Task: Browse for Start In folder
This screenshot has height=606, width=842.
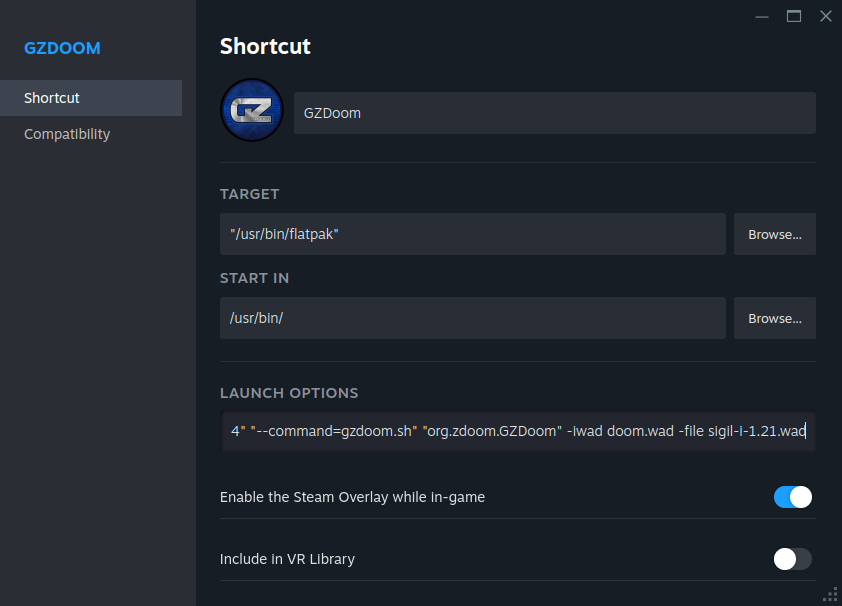Action: 774,318
